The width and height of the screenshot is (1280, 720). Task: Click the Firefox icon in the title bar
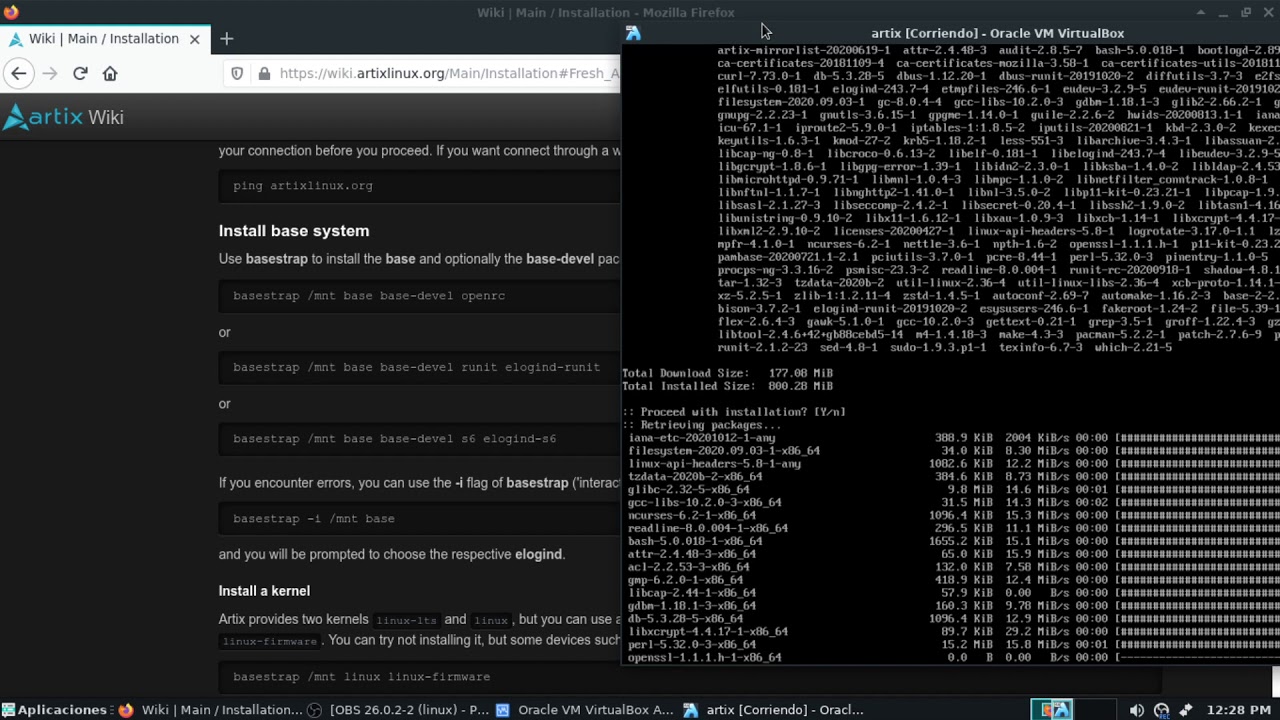(x=11, y=12)
